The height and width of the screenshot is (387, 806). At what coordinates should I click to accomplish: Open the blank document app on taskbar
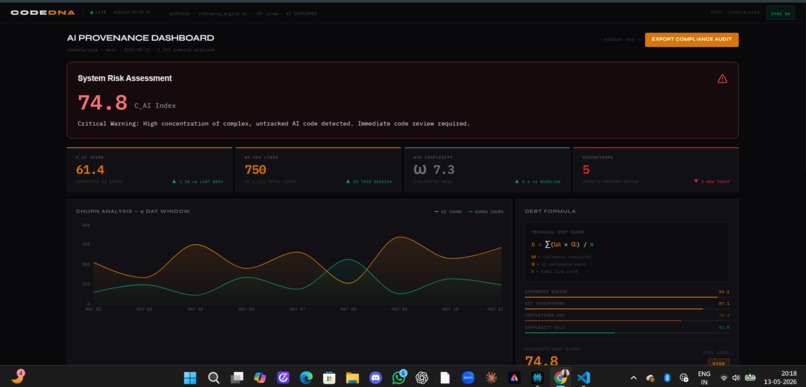click(x=445, y=378)
